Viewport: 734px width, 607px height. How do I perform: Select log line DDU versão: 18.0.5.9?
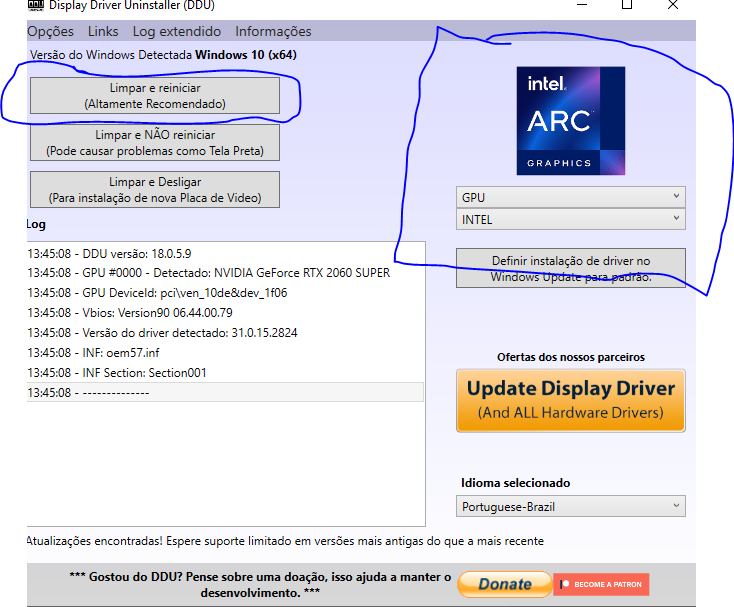coord(226,254)
